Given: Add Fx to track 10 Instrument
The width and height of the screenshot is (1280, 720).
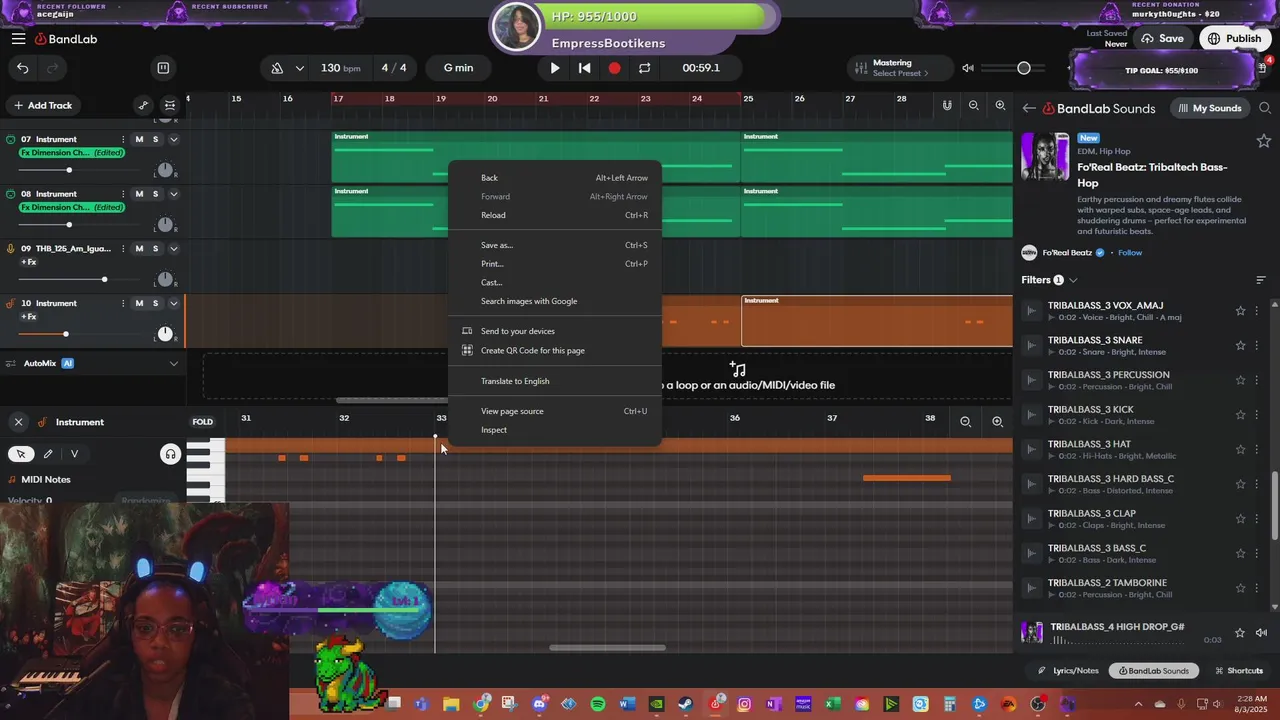Looking at the screenshot, I should click(29, 317).
